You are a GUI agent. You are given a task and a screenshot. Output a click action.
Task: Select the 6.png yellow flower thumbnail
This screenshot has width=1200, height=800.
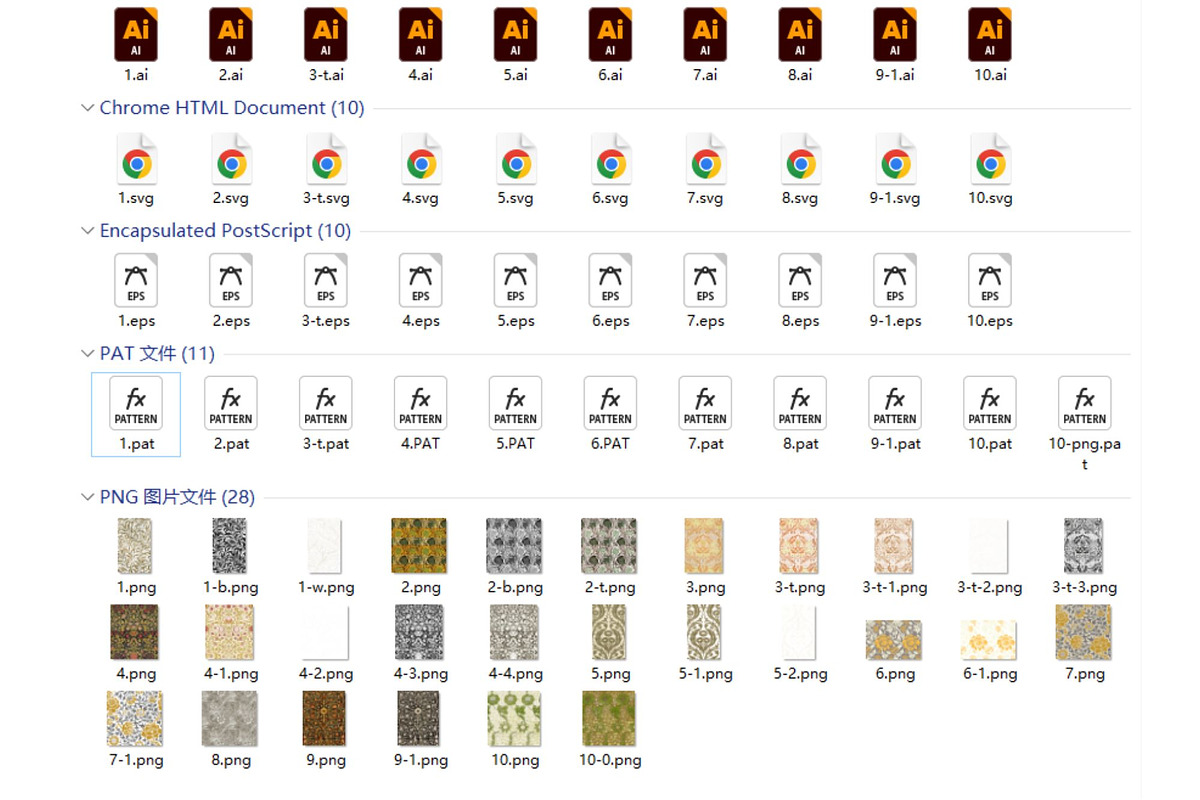click(x=894, y=640)
